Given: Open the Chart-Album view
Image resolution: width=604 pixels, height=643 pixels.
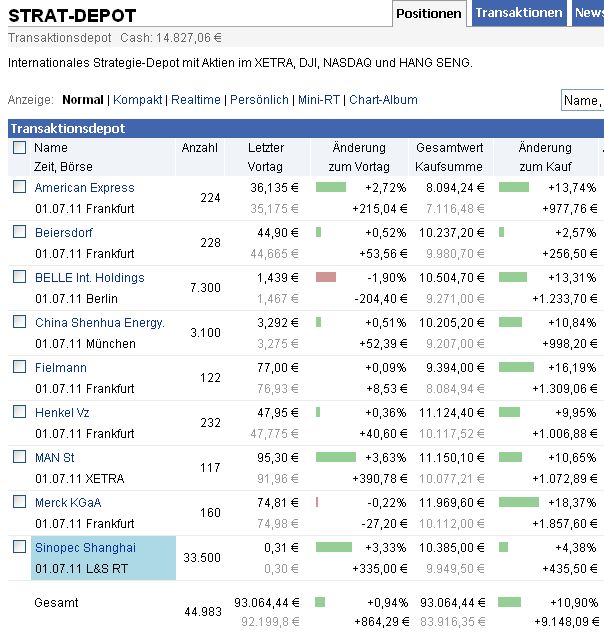Looking at the screenshot, I should point(383,100).
